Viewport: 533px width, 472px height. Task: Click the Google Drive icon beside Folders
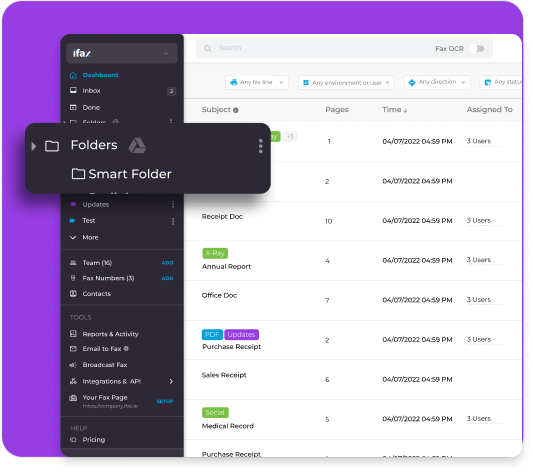(x=137, y=145)
